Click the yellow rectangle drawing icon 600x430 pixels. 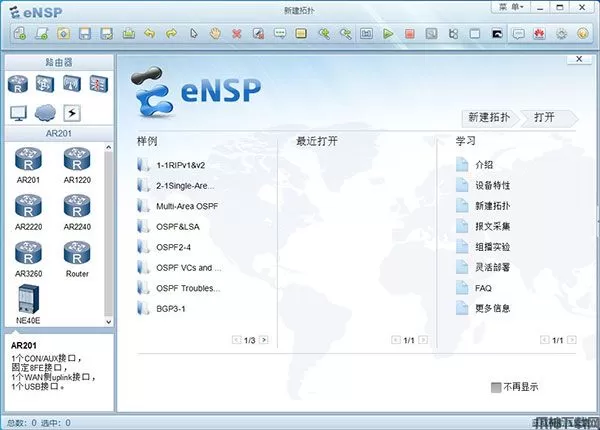(301, 34)
